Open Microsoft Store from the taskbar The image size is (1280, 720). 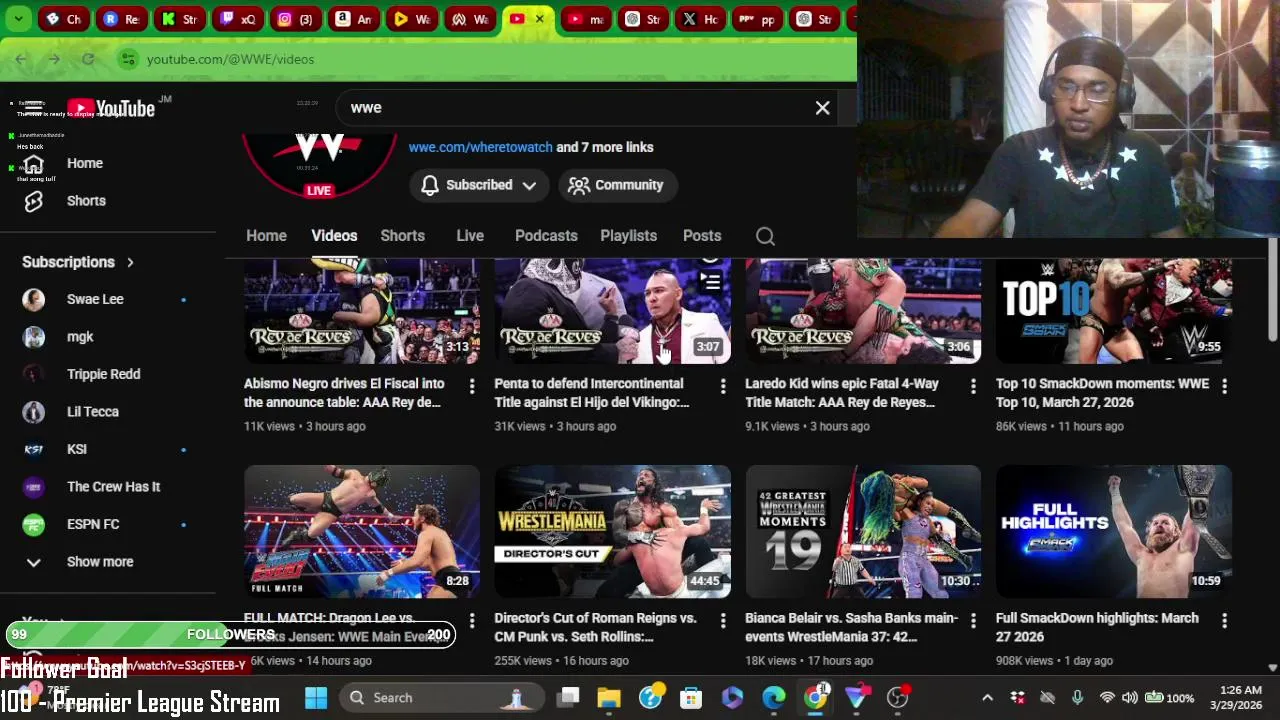click(x=691, y=697)
